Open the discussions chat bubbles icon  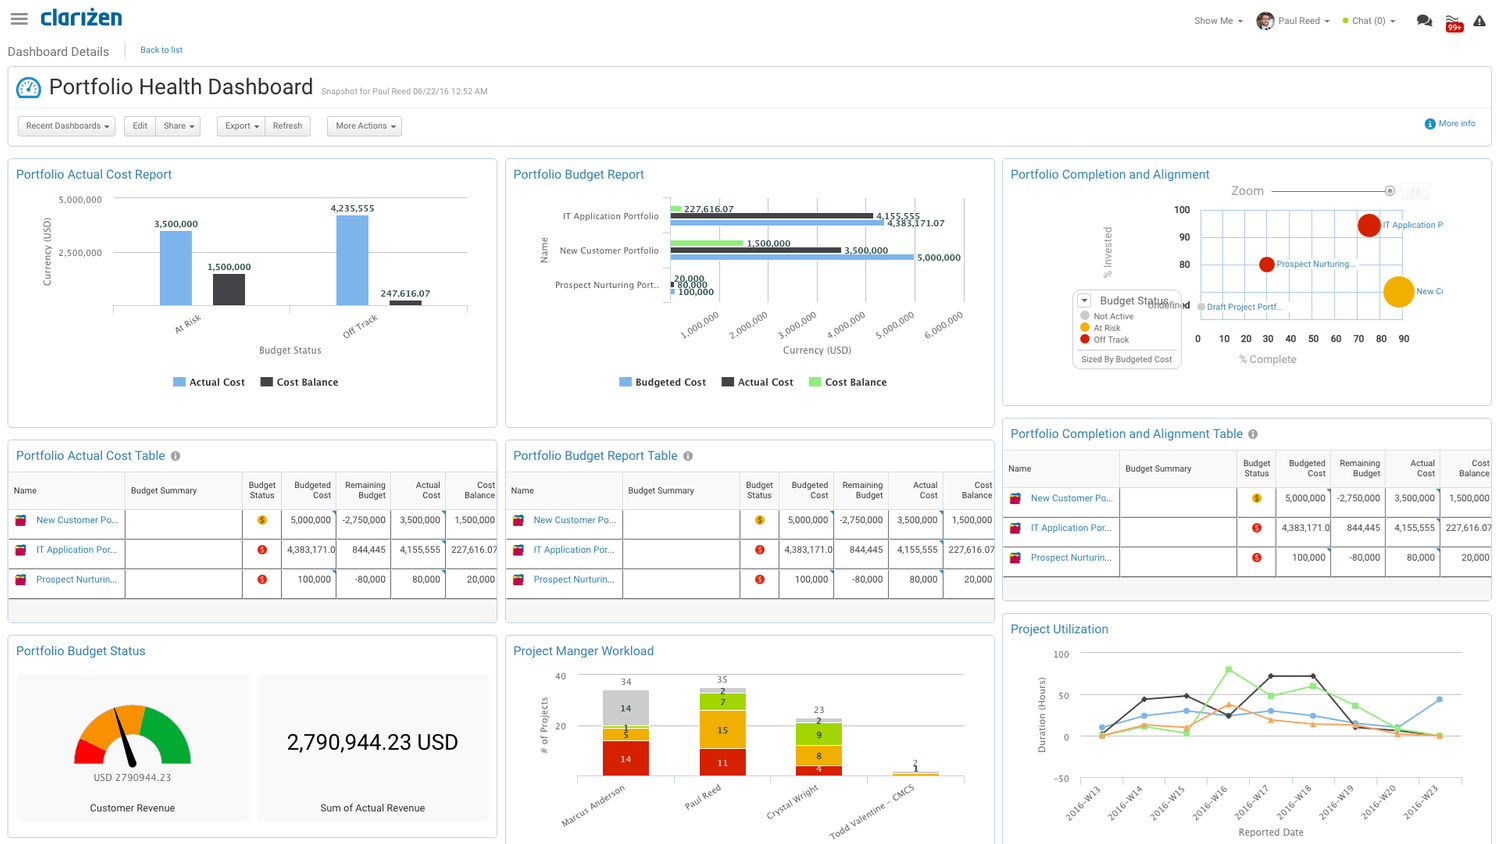(x=1424, y=20)
